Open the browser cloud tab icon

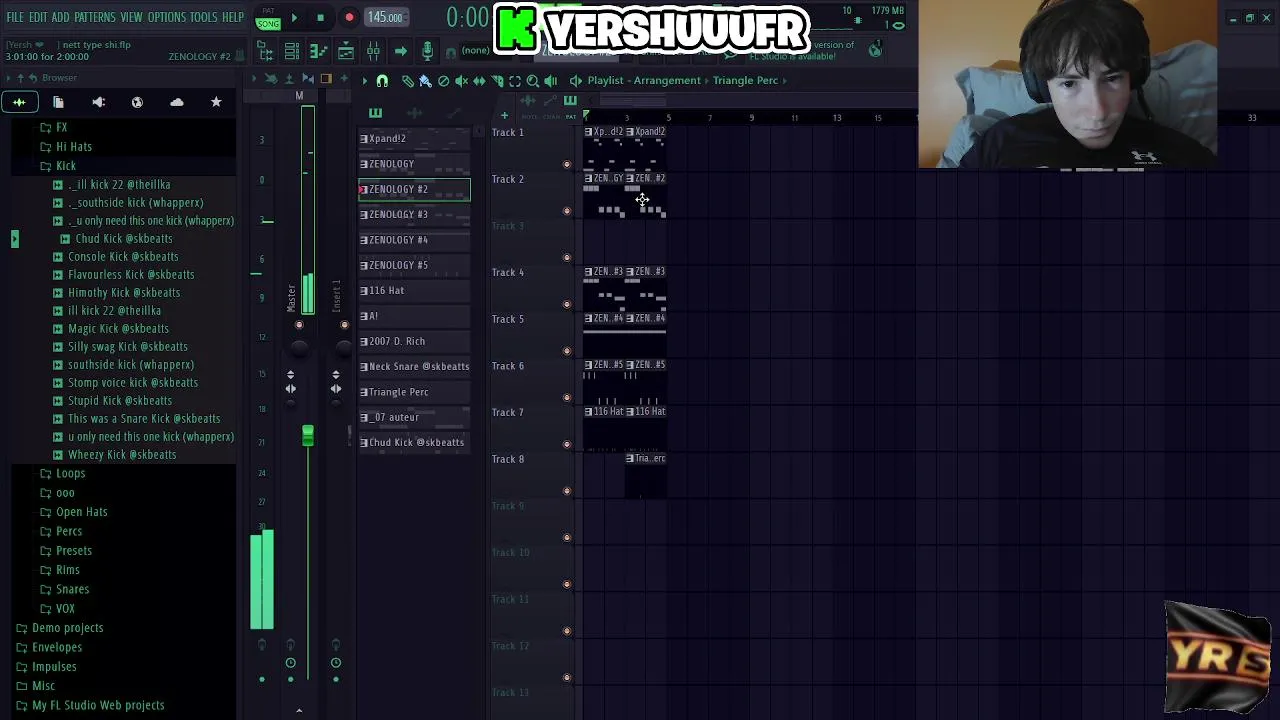pyautogui.click(x=177, y=102)
